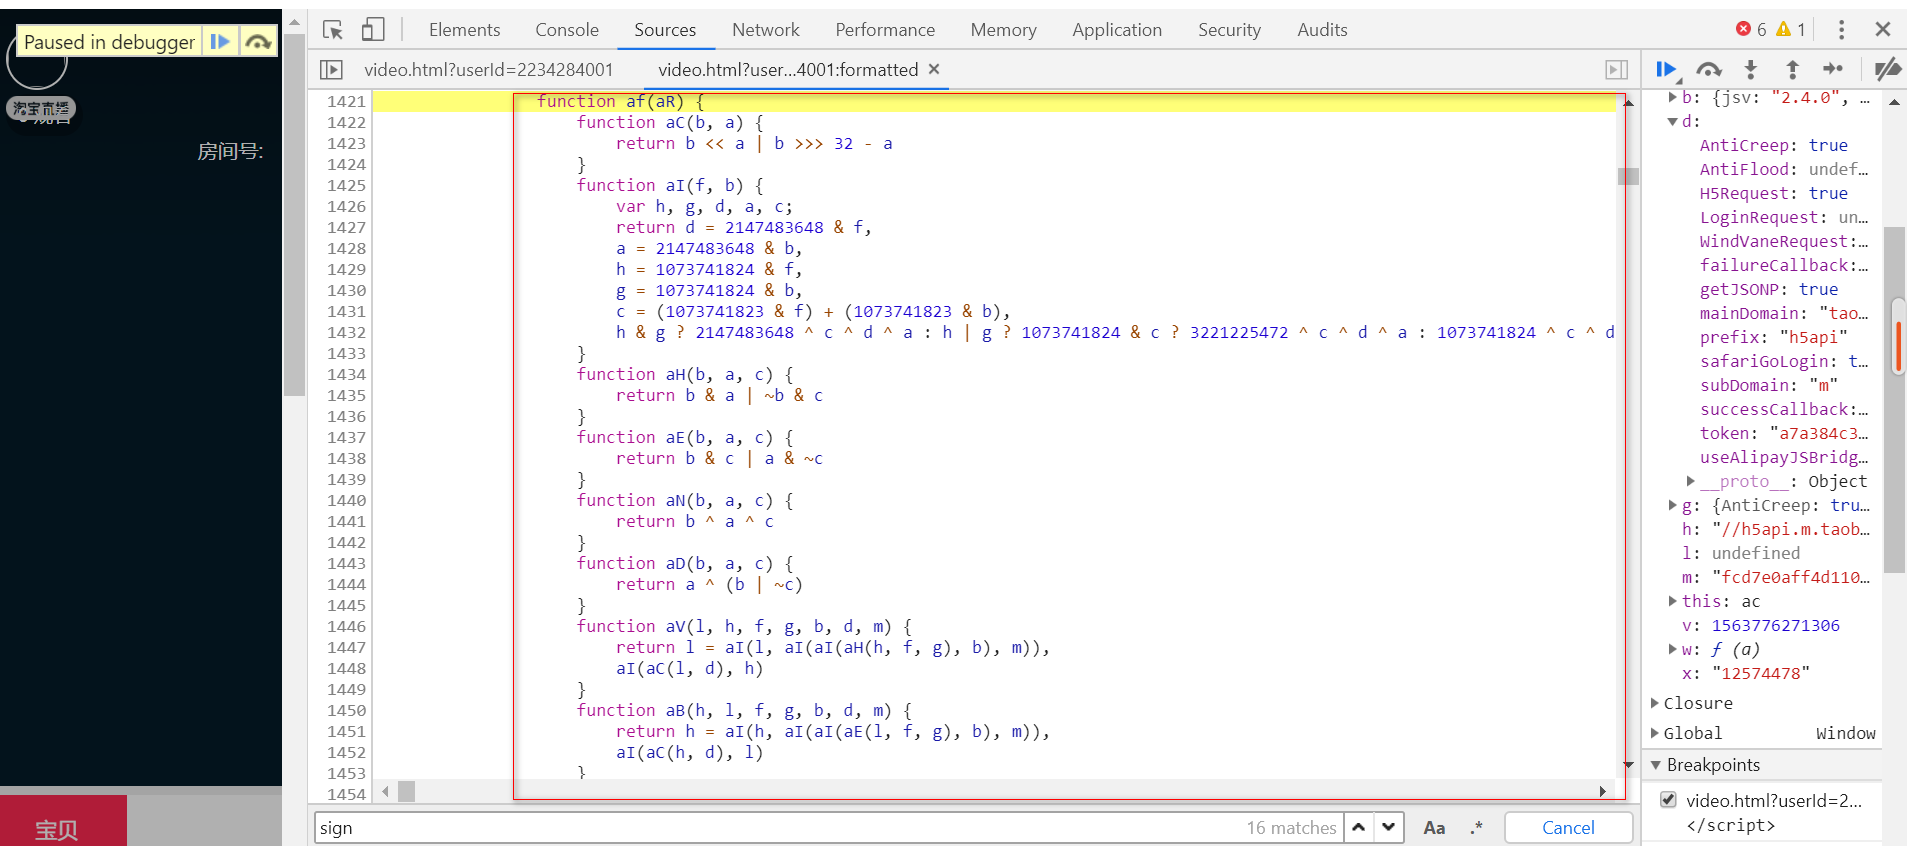The height and width of the screenshot is (846, 1907).
Task: Show the file navigator sidebar
Action: 331,69
